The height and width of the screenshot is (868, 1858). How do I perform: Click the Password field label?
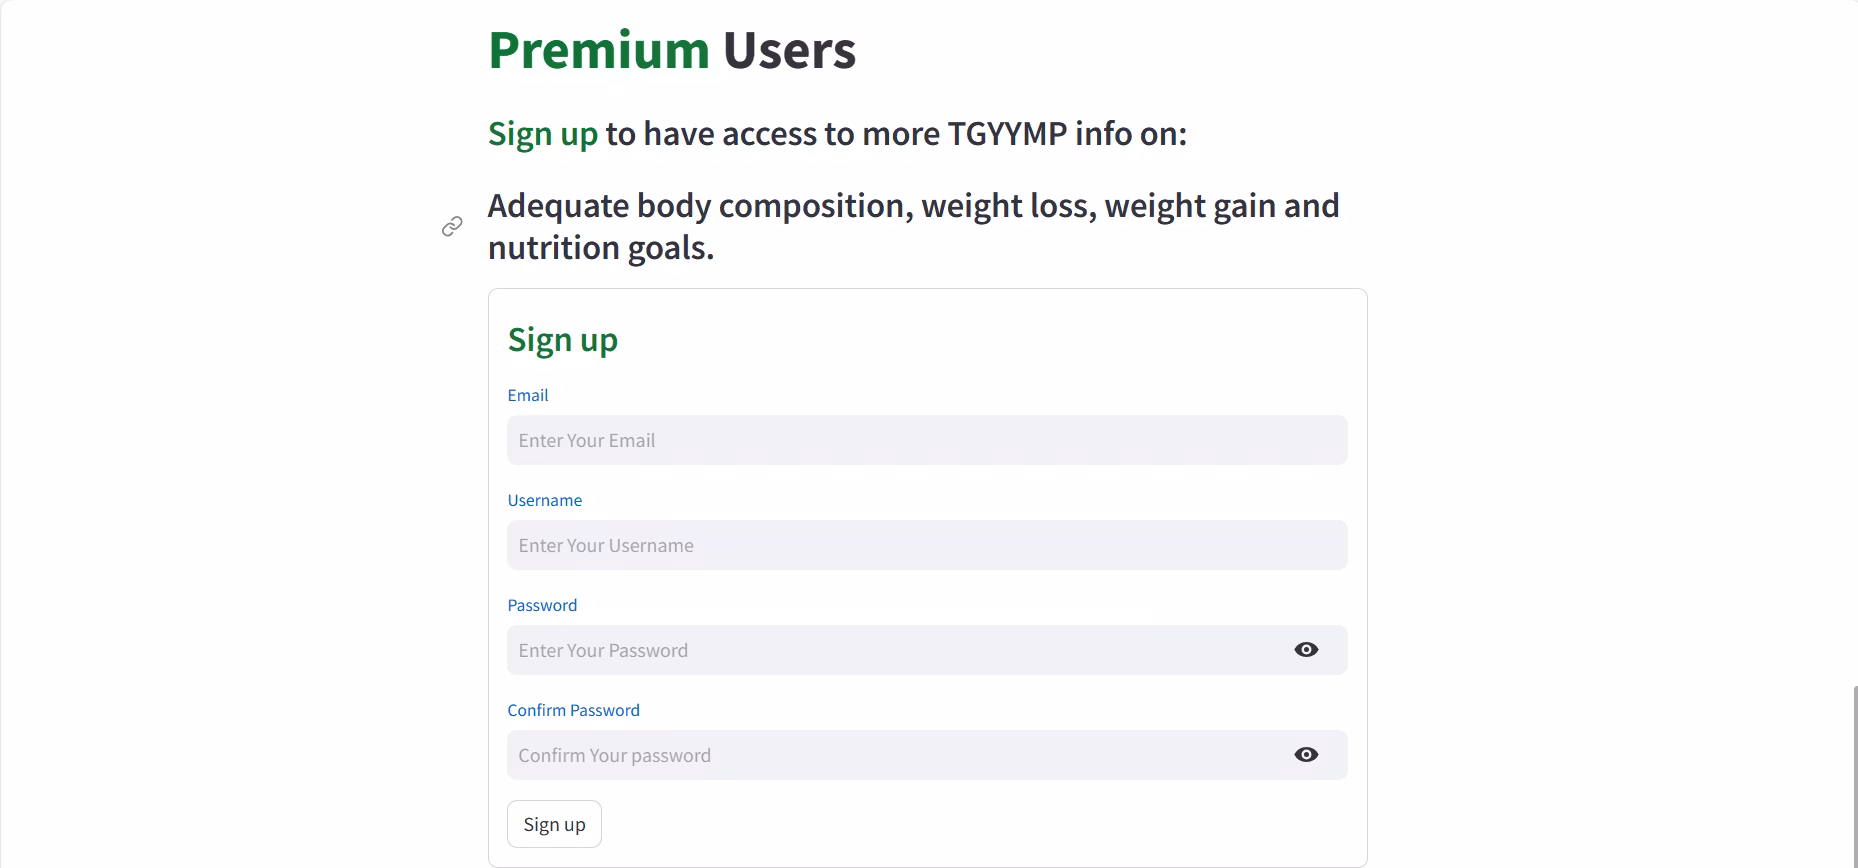[542, 605]
